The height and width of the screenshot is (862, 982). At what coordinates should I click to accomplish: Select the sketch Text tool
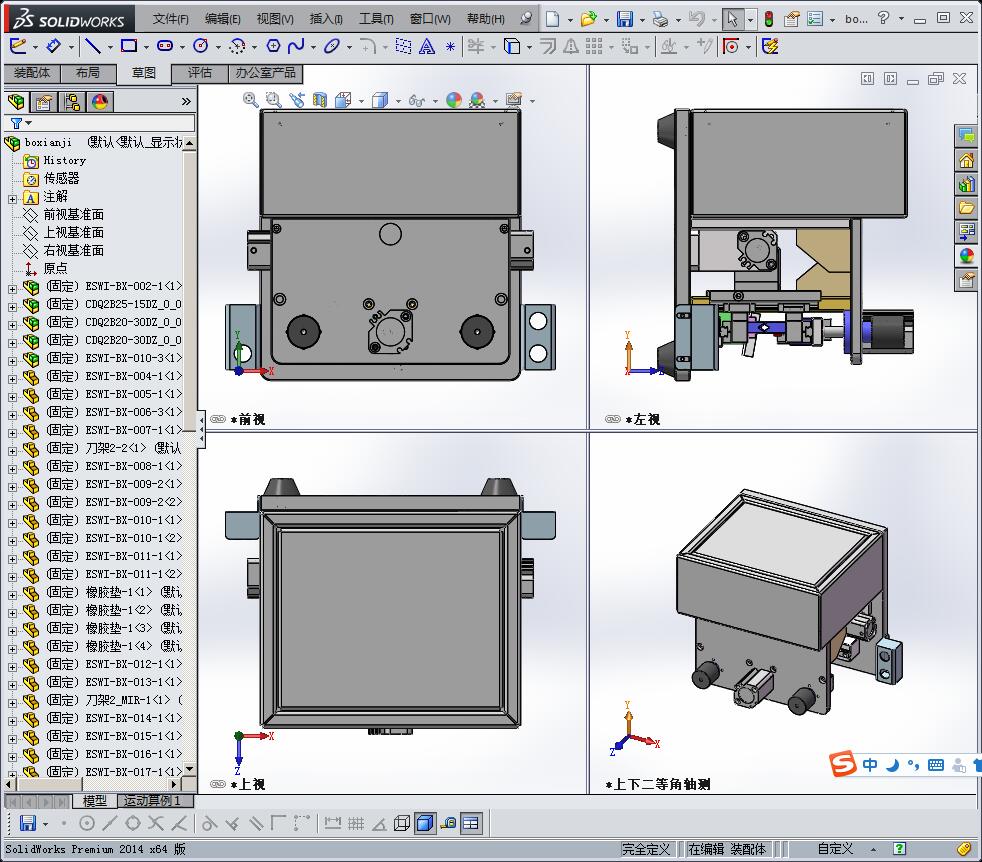426,46
